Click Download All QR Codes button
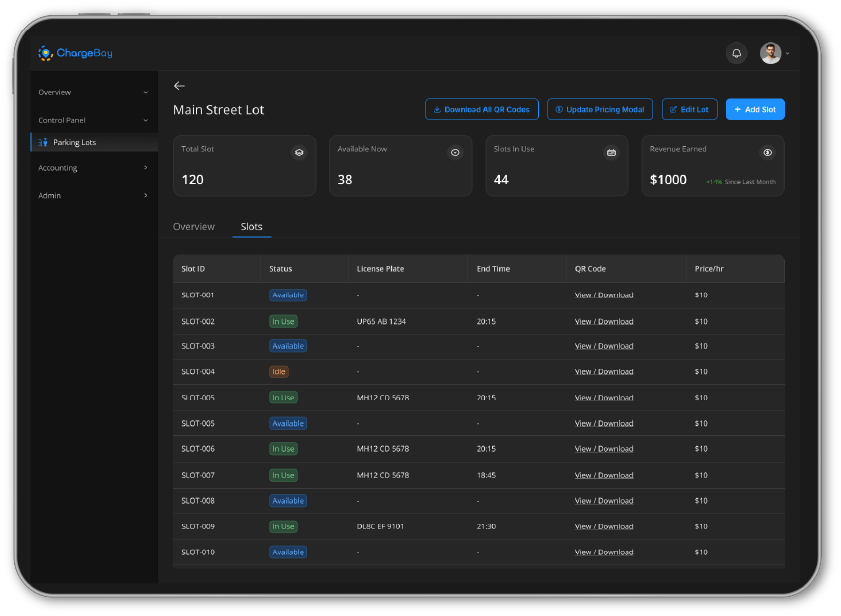The image size is (841, 616). pyautogui.click(x=482, y=109)
